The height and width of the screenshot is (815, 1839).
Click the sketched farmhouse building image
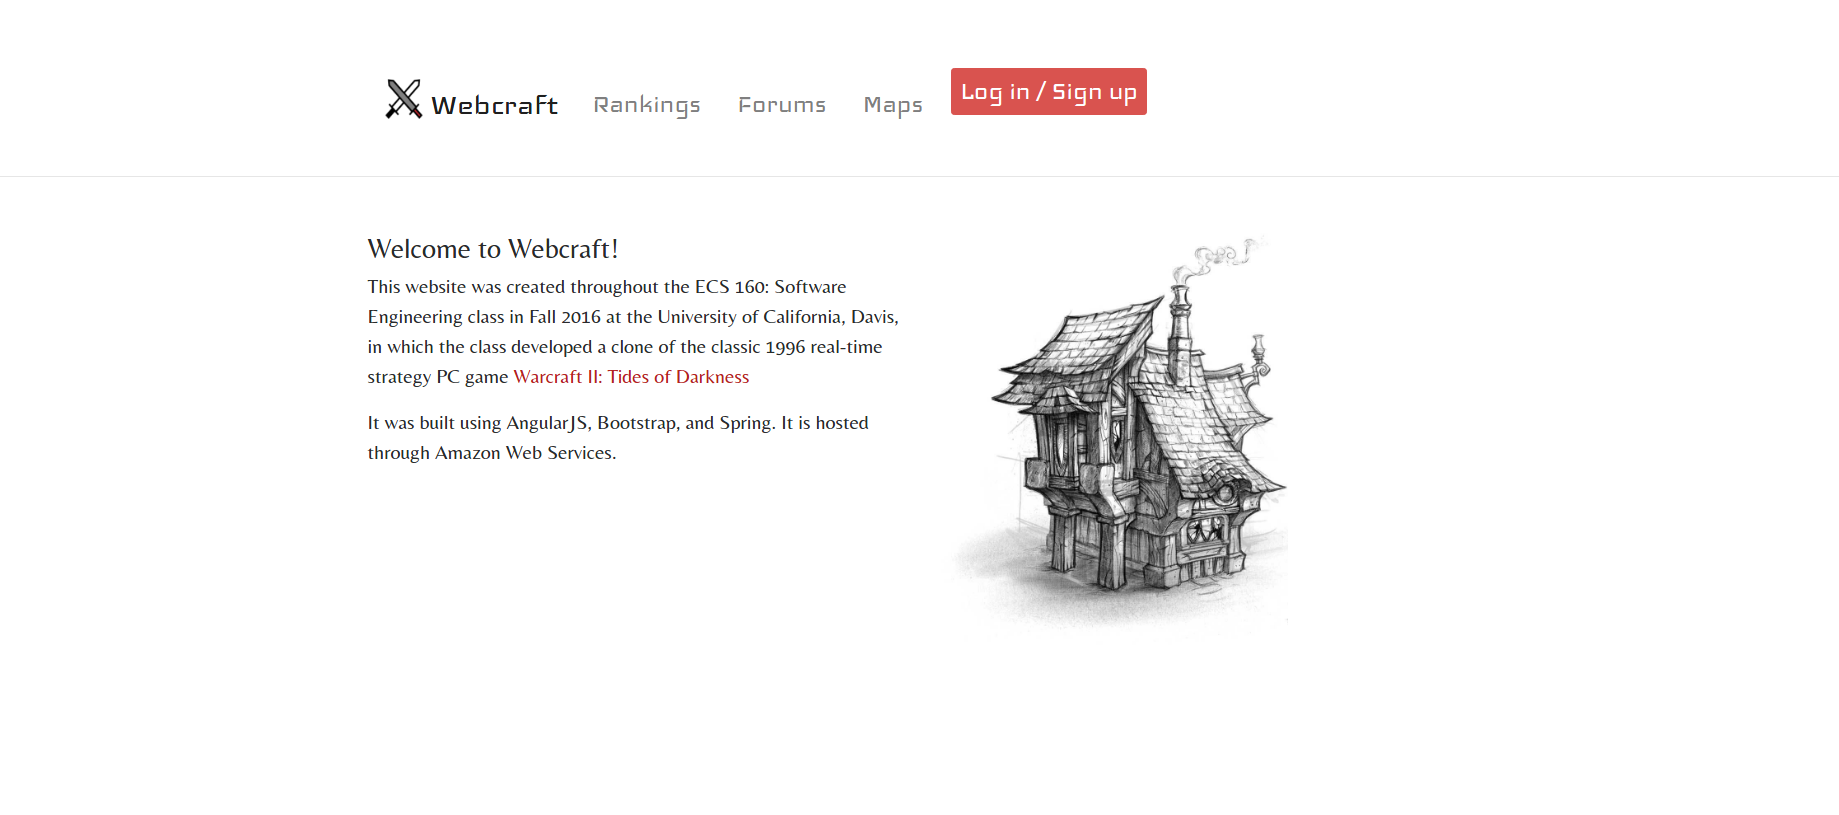1119,434
